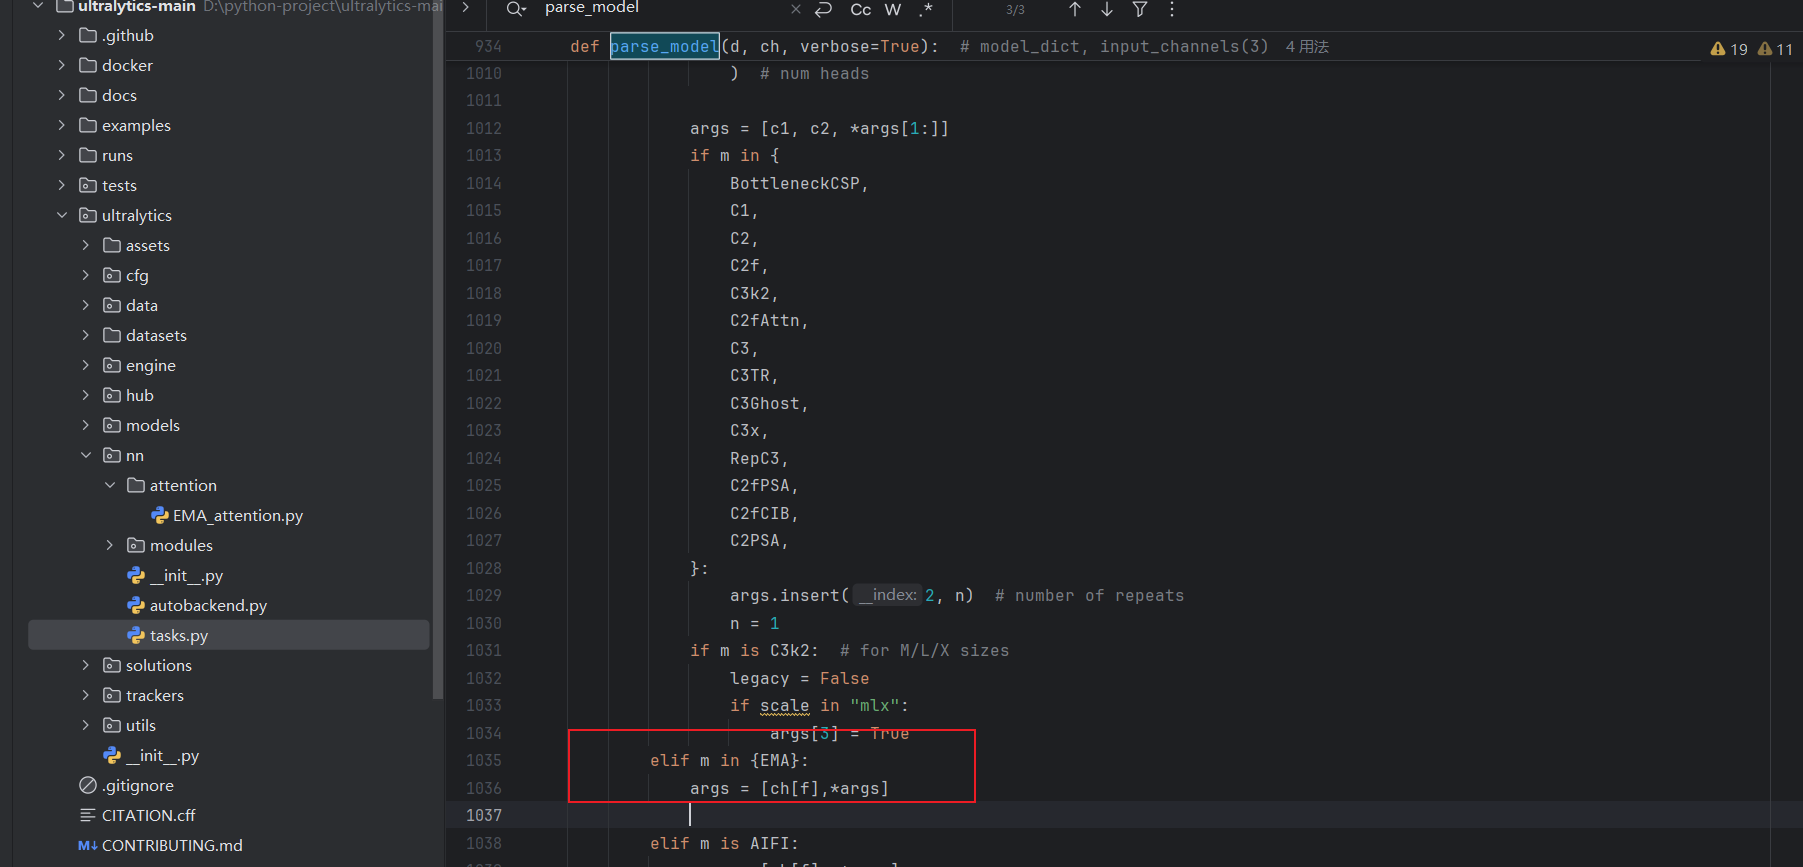1803x867 pixels.
Task: Collapse the nn folder
Action: pos(86,455)
